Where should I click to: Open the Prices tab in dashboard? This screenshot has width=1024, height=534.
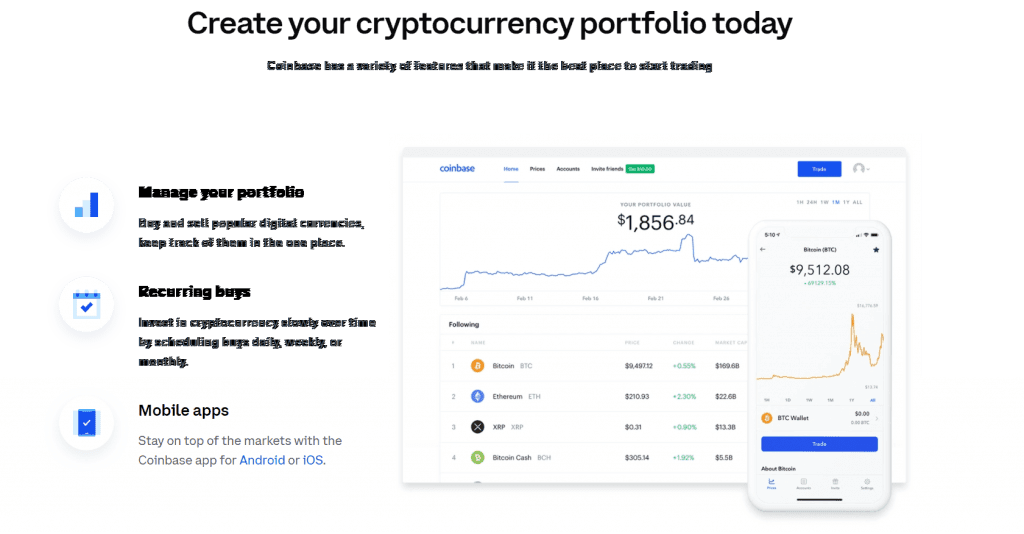537,169
